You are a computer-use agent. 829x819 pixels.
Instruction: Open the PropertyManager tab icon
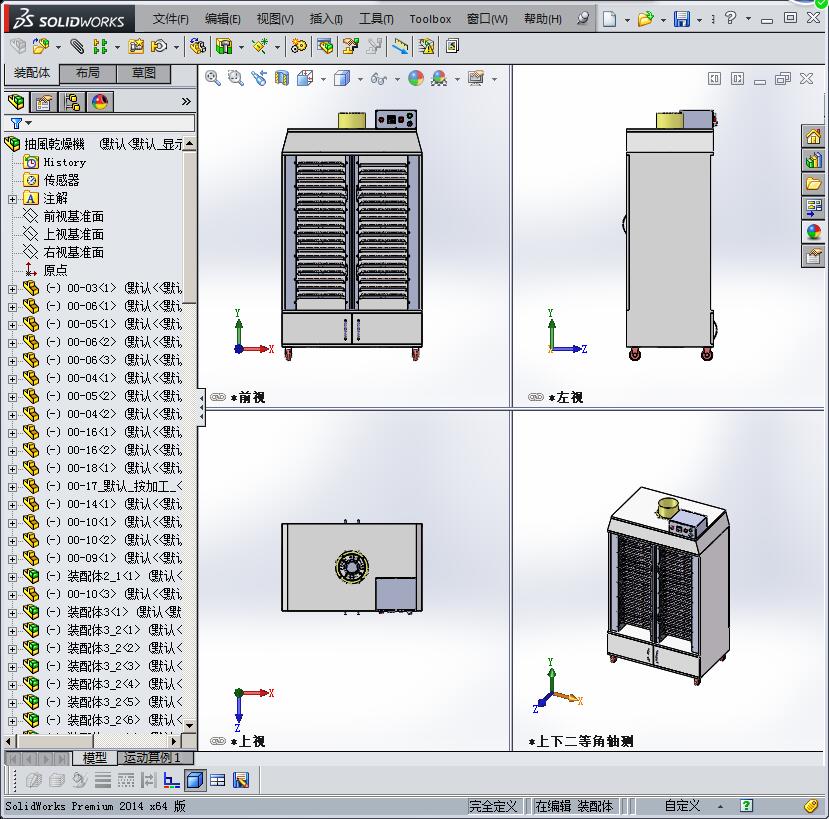coord(44,102)
